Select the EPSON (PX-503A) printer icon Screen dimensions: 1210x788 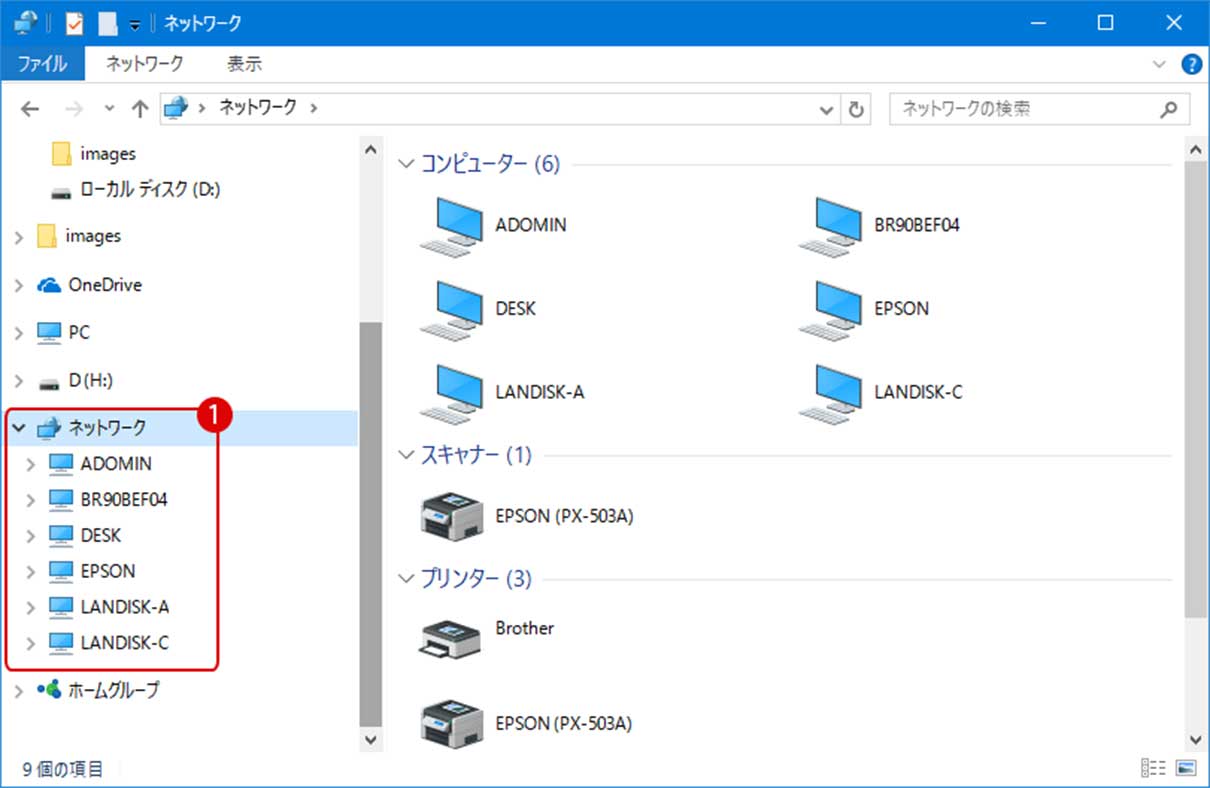[x=453, y=722]
